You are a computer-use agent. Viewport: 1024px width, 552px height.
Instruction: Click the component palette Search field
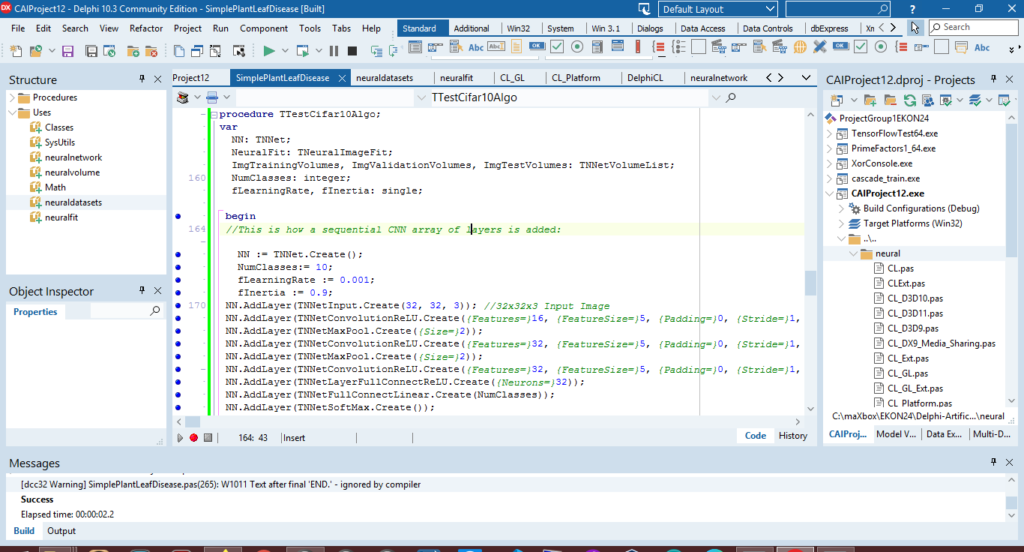(972, 27)
